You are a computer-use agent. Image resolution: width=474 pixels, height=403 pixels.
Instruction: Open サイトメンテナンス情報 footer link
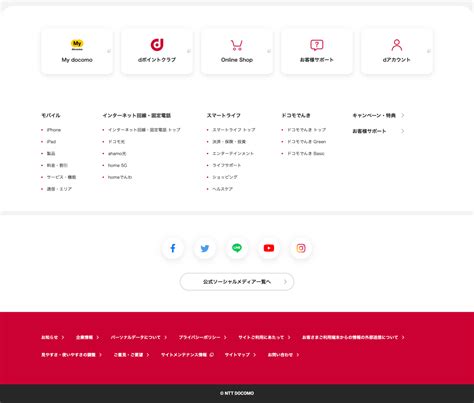tap(184, 355)
